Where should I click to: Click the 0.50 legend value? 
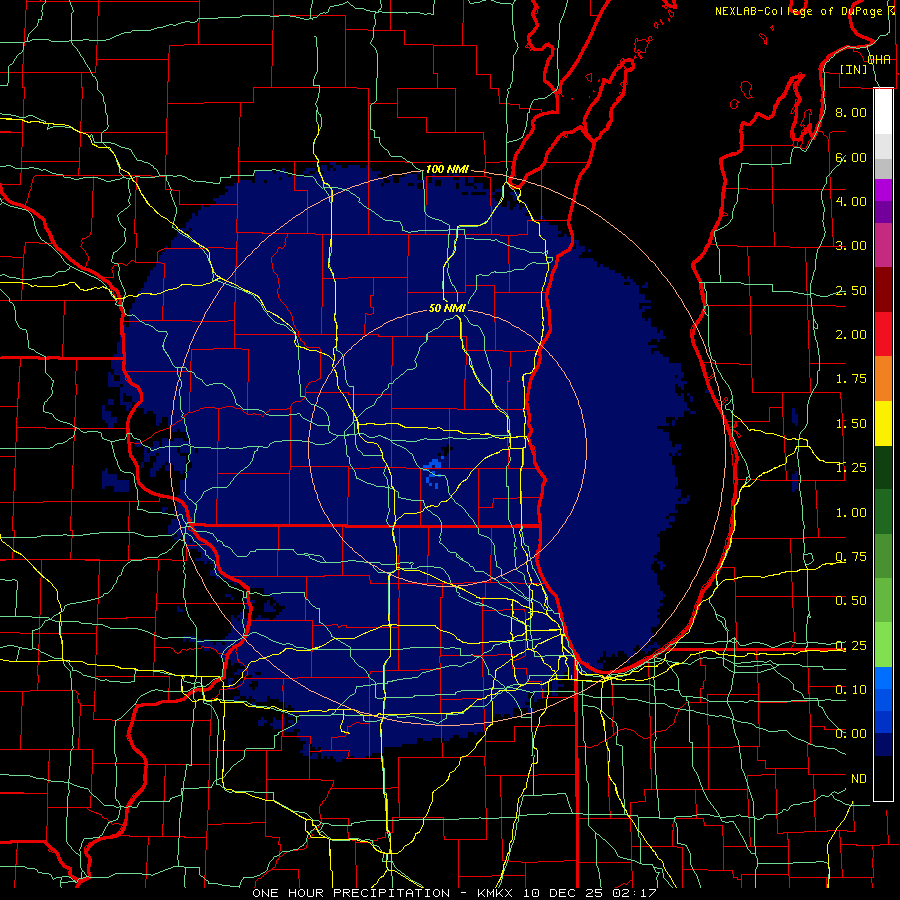click(851, 601)
